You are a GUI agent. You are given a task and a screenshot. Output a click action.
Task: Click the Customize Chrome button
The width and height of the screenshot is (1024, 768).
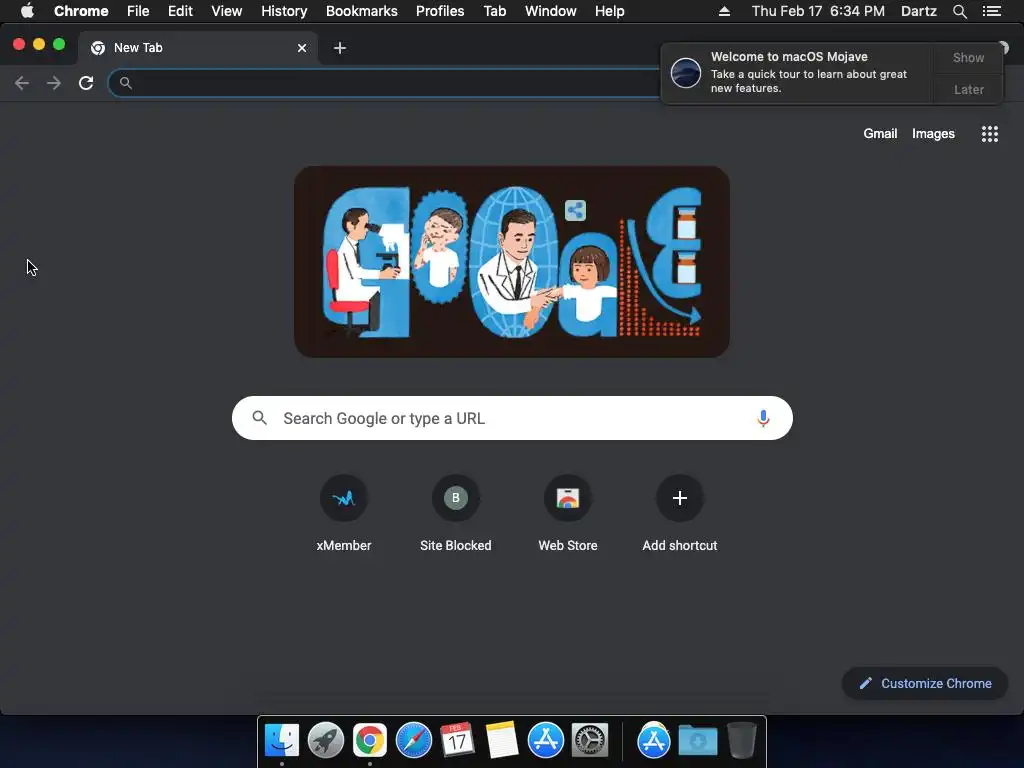pos(925,683)
